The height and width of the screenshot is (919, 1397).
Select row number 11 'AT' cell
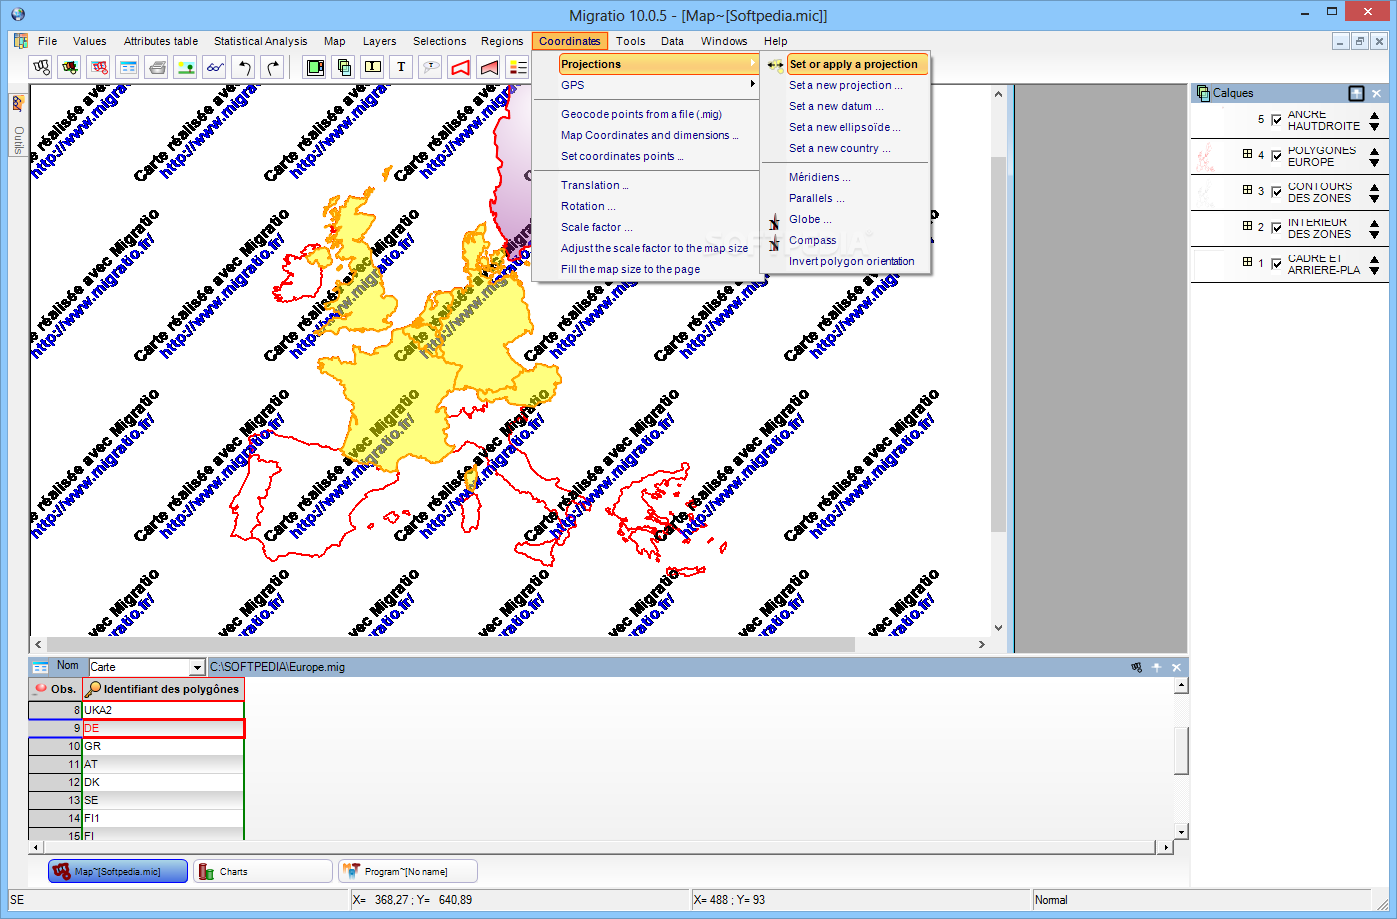point(163,764)
